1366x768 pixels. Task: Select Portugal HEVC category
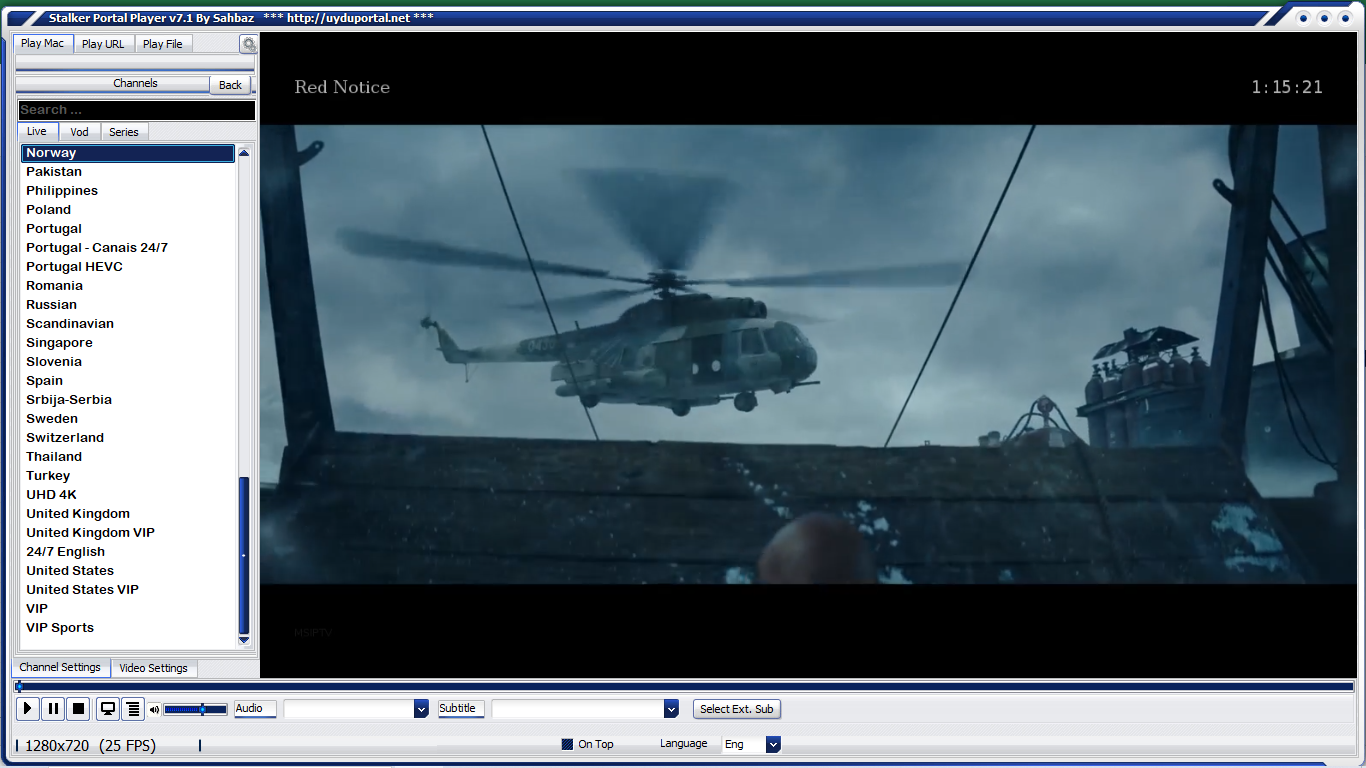(x=128, y=267)
